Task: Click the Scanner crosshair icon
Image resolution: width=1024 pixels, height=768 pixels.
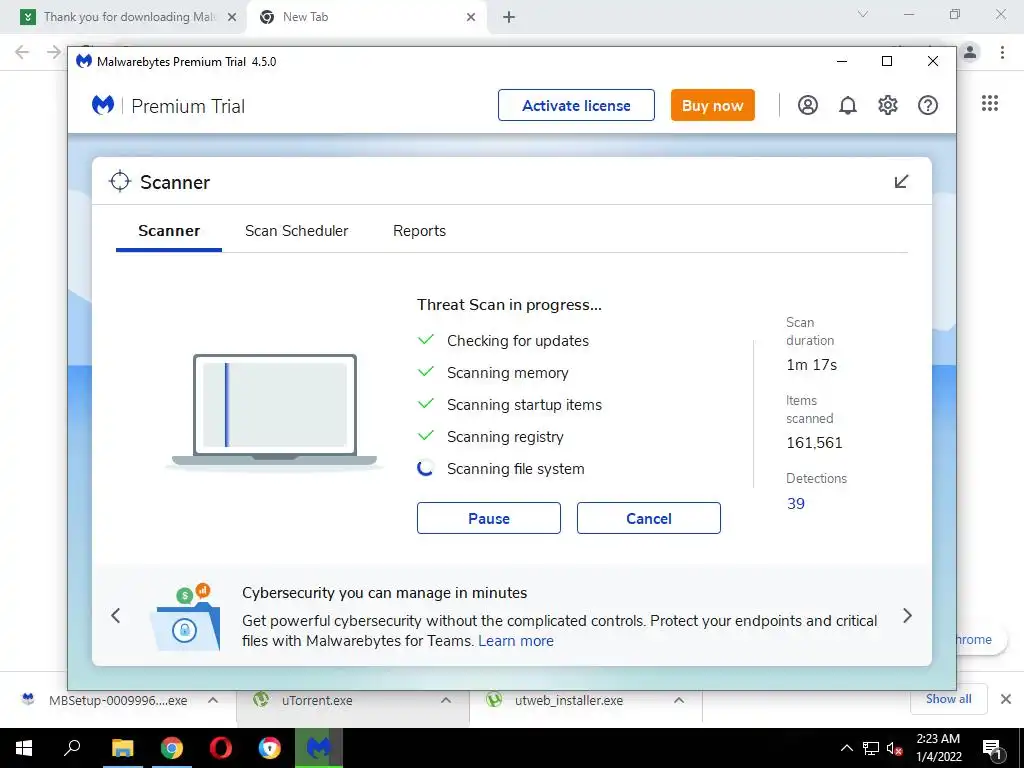Action: (120, 182)
